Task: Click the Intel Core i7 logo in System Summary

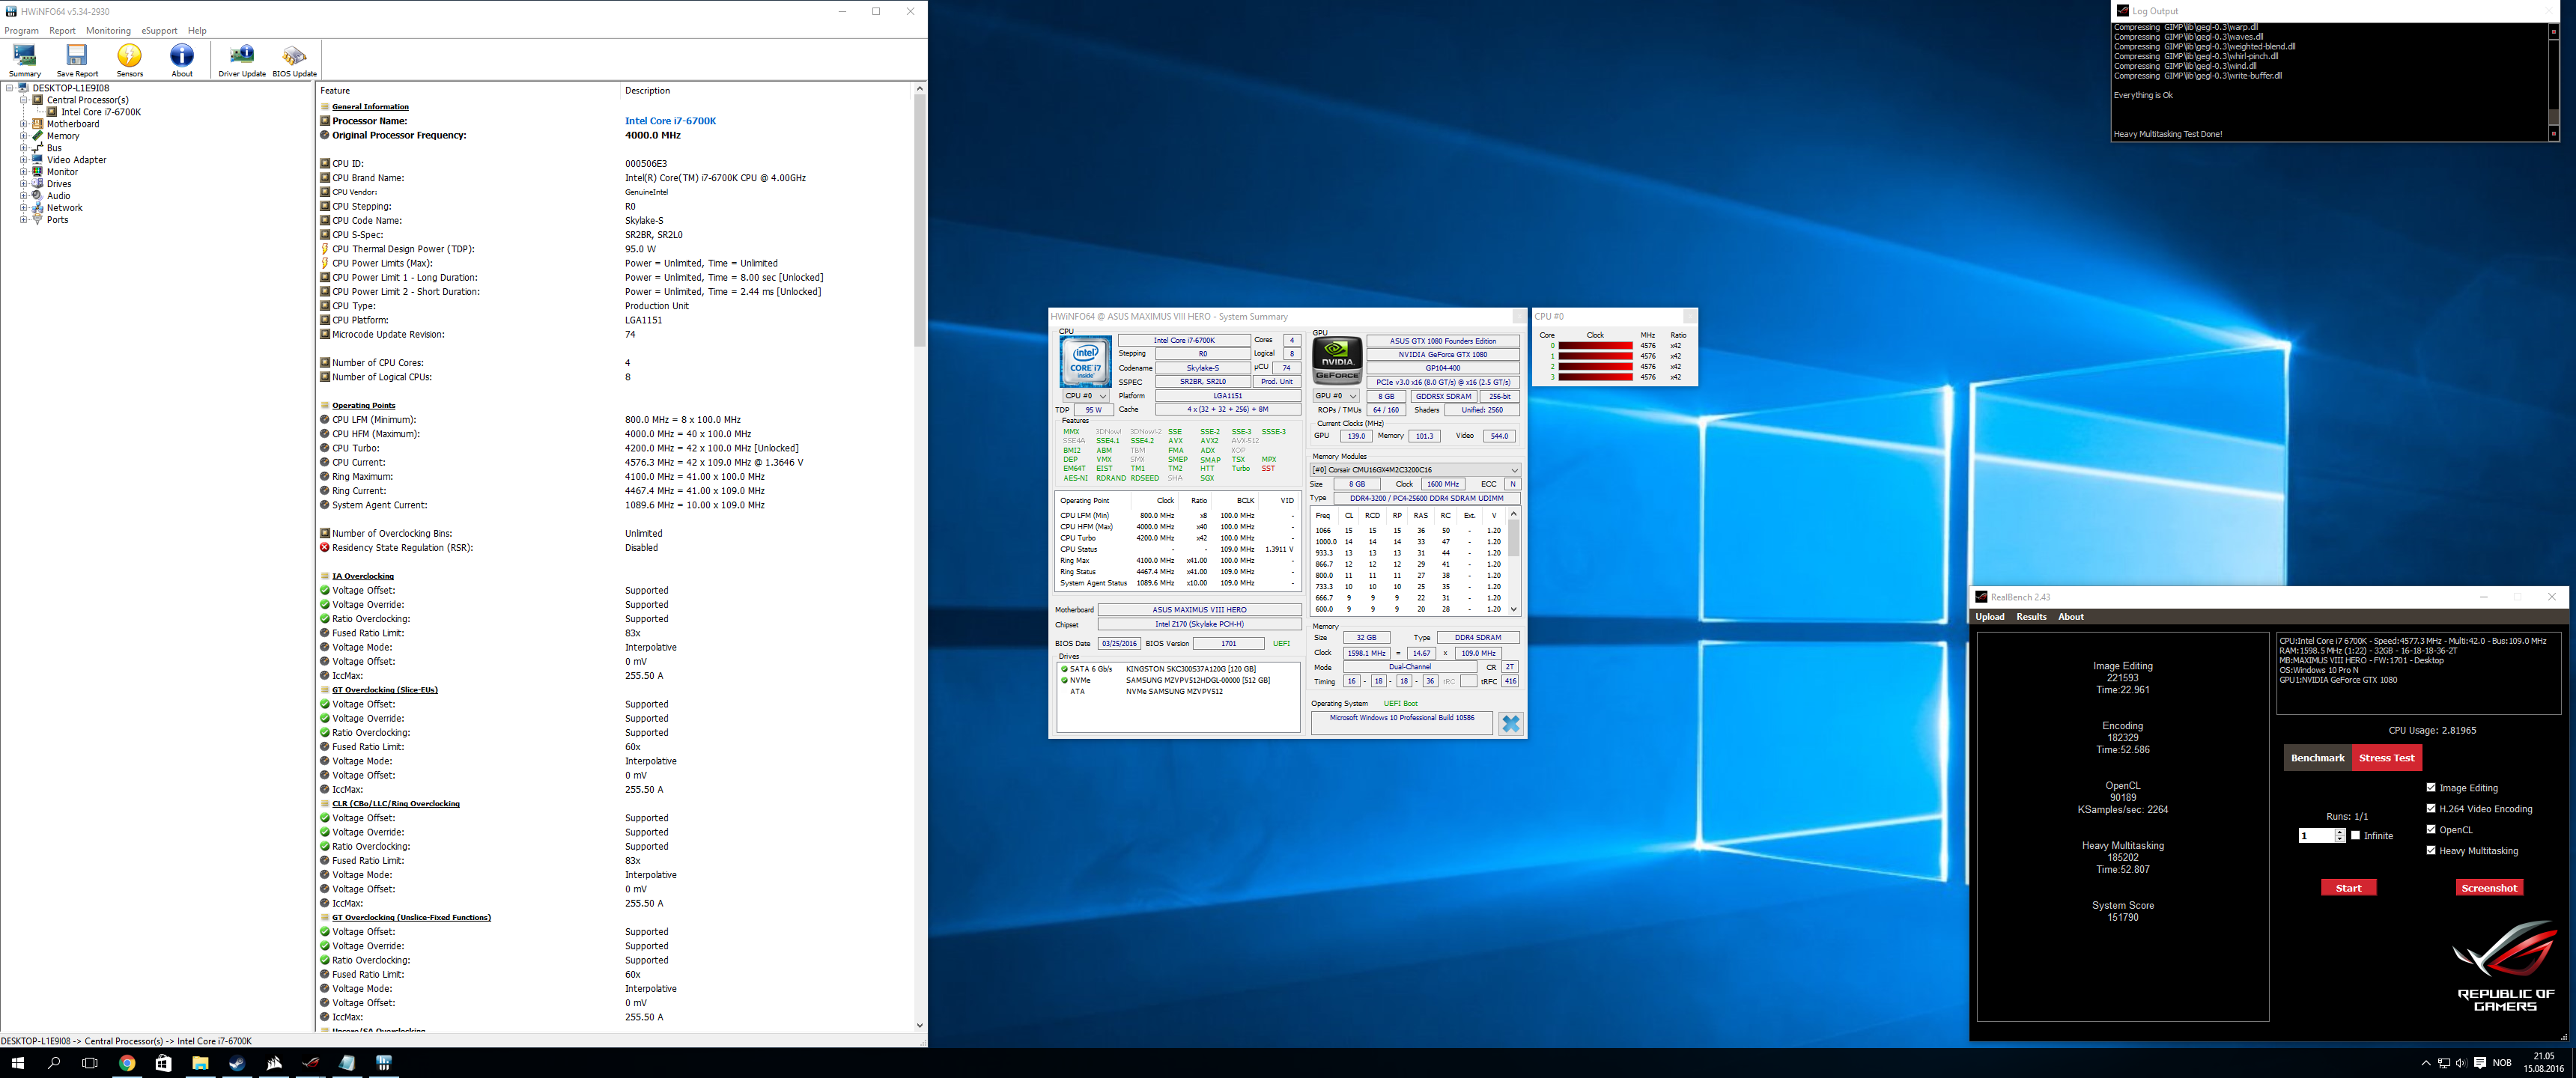Action: click(1085, 361)
